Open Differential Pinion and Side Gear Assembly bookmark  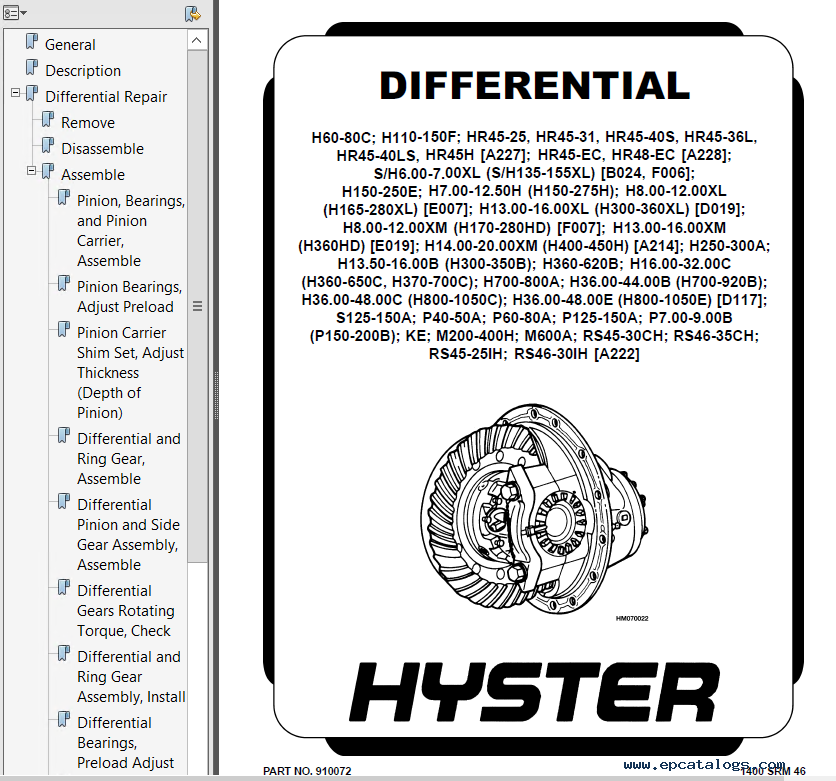[128, 535]
